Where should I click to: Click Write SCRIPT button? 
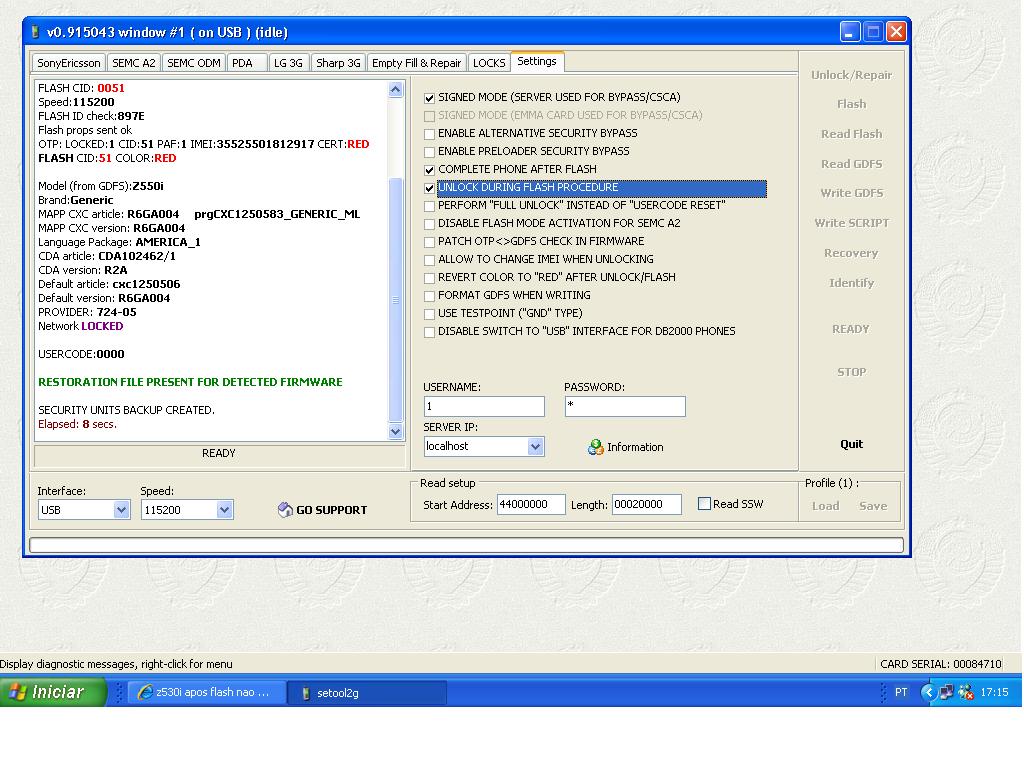(851, 223)
